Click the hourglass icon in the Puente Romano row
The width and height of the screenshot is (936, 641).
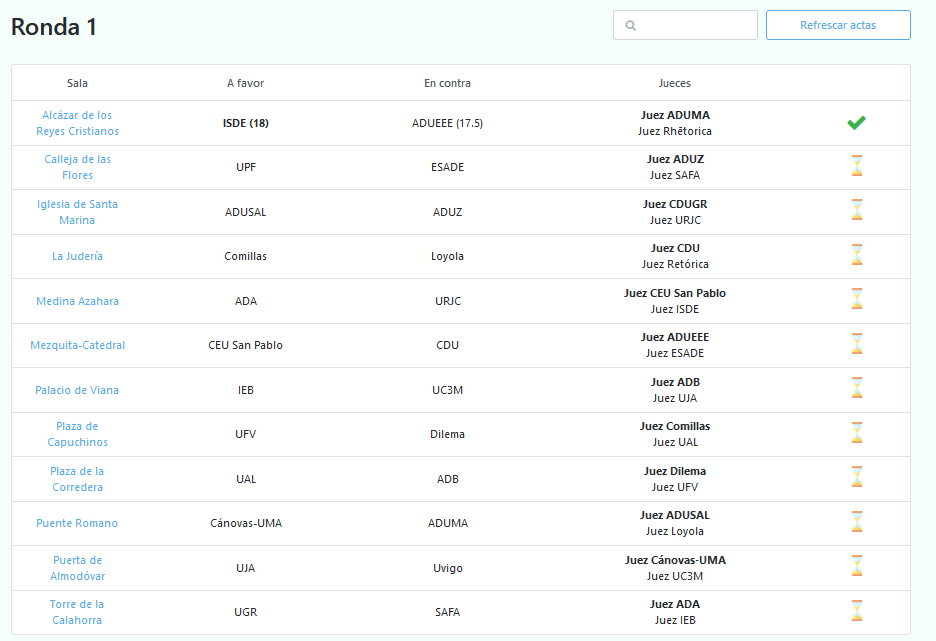coord(857,522)
